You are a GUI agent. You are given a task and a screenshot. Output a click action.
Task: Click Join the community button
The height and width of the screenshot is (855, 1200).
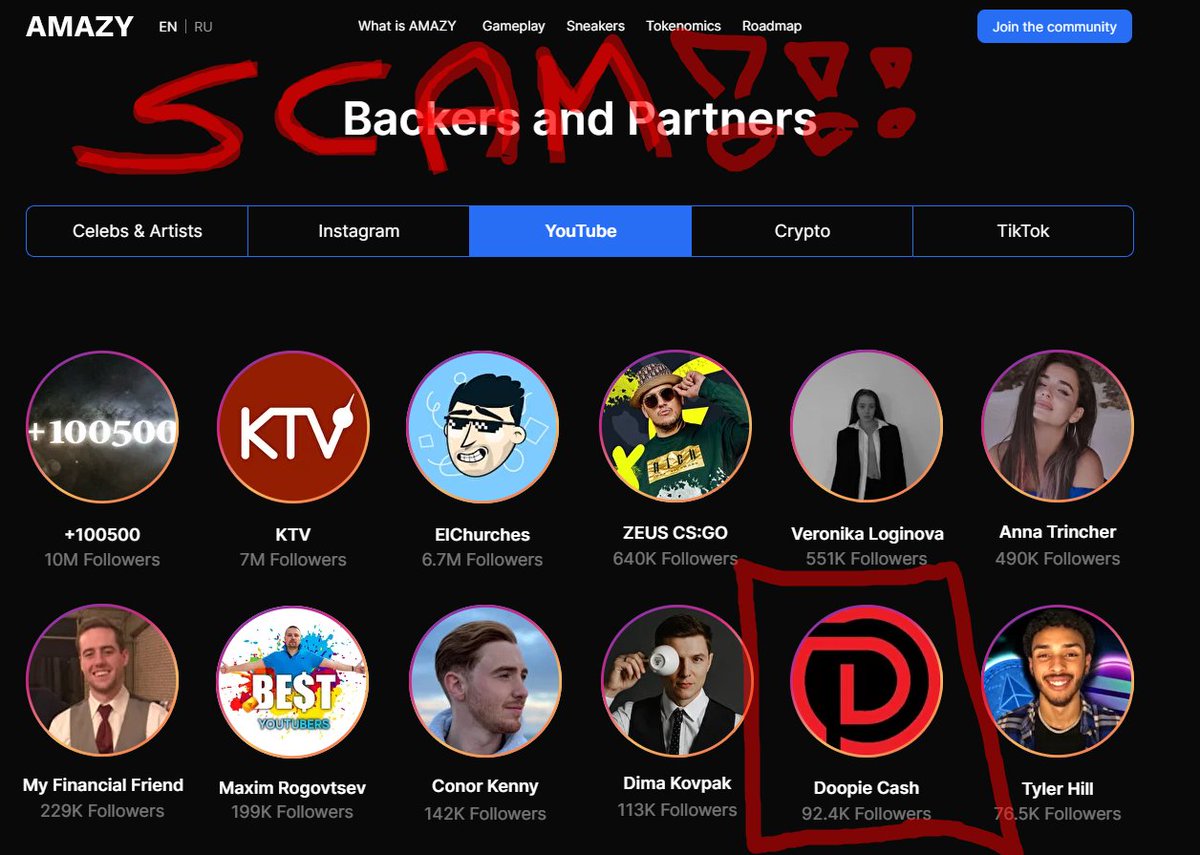(1054, 27)
